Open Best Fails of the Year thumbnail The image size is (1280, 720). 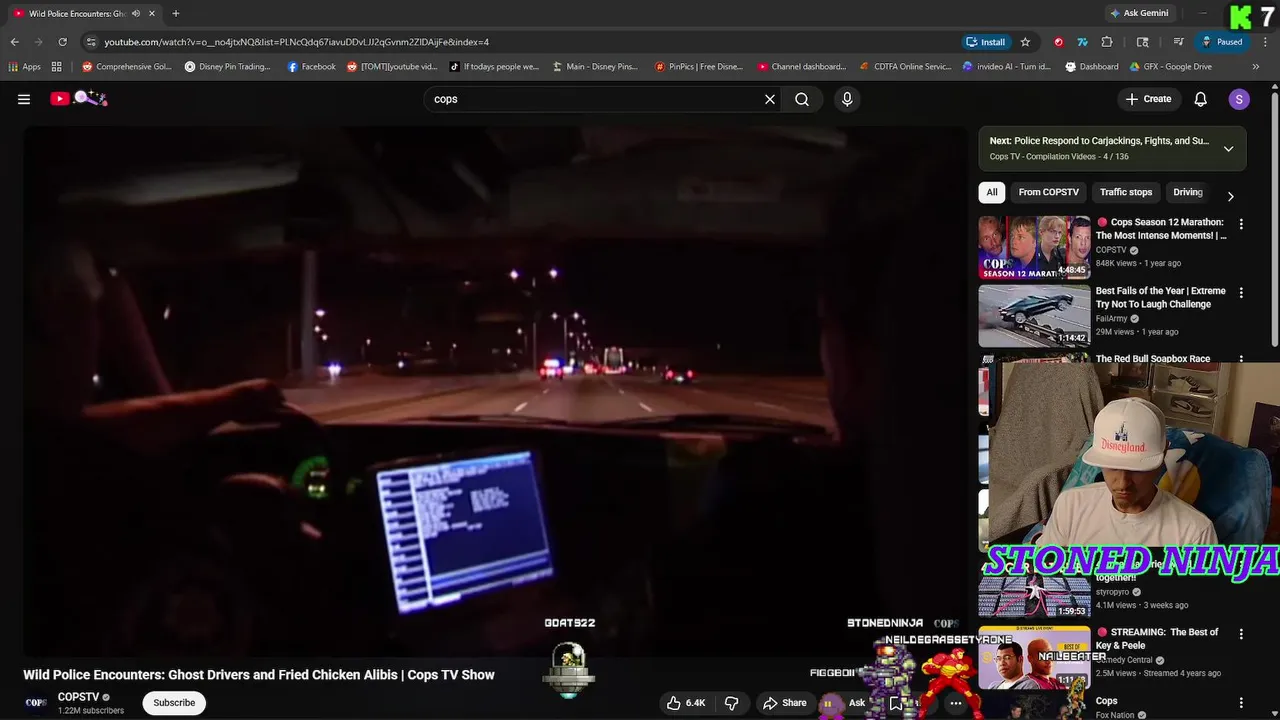click(x=1034, y=315)
